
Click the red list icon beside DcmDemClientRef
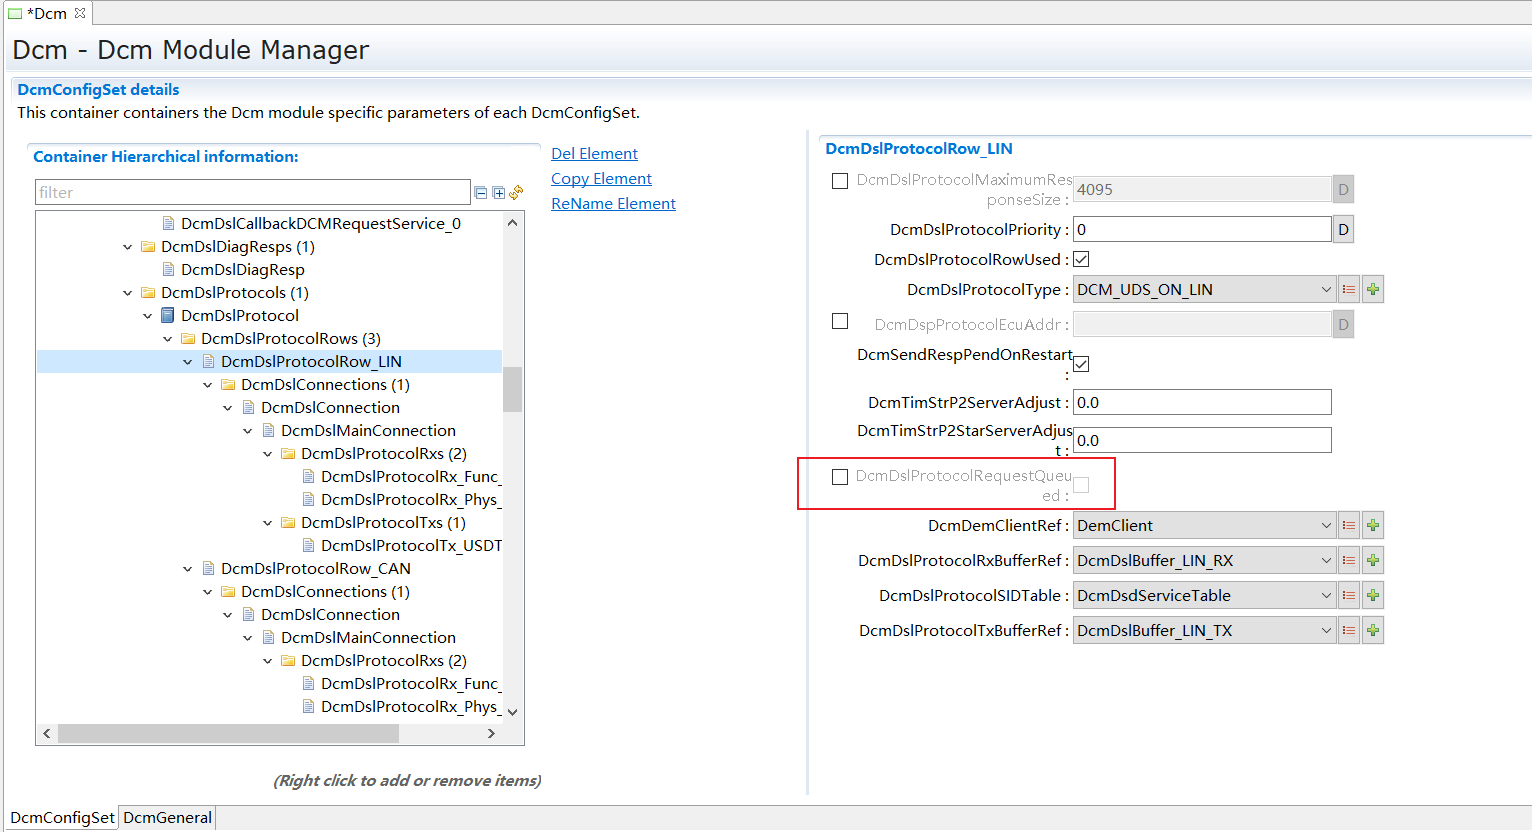(x=1349, y=526)
